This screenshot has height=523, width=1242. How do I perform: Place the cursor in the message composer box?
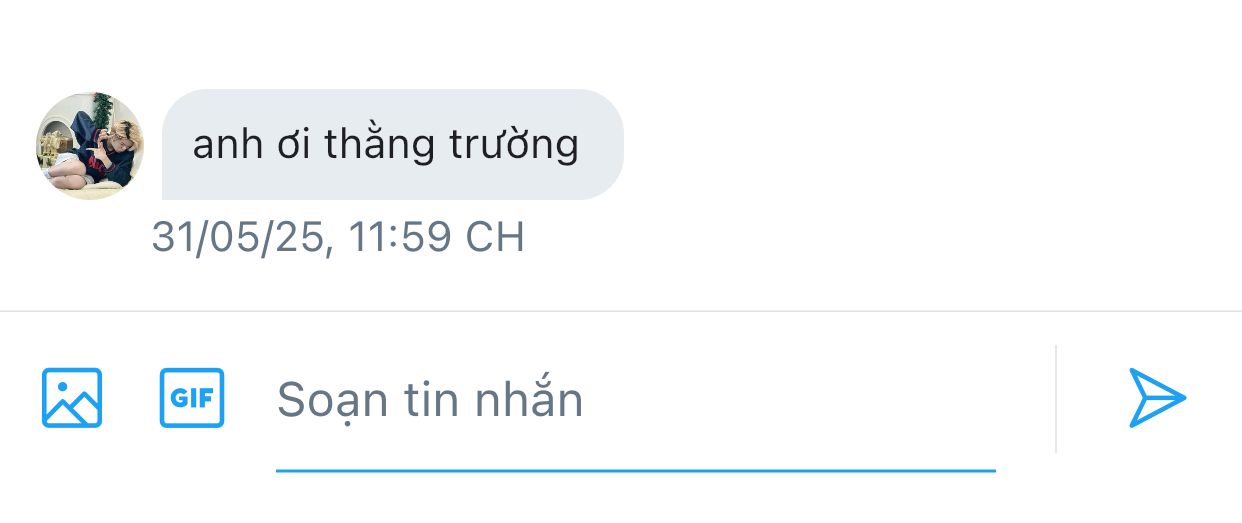[x=635, y=400]
